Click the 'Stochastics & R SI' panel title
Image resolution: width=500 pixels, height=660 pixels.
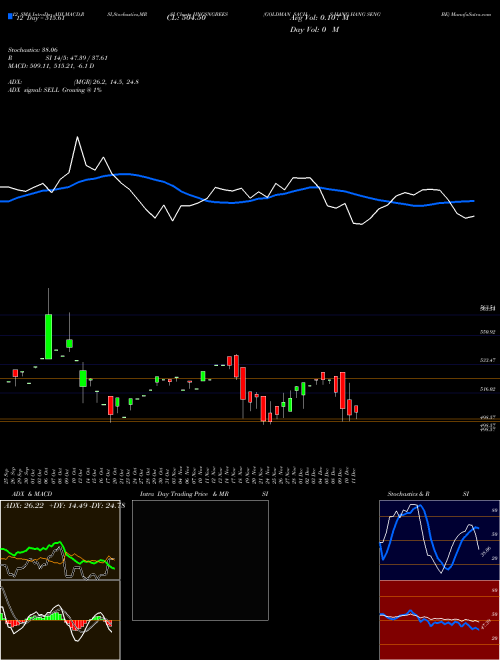coord(428,494)
